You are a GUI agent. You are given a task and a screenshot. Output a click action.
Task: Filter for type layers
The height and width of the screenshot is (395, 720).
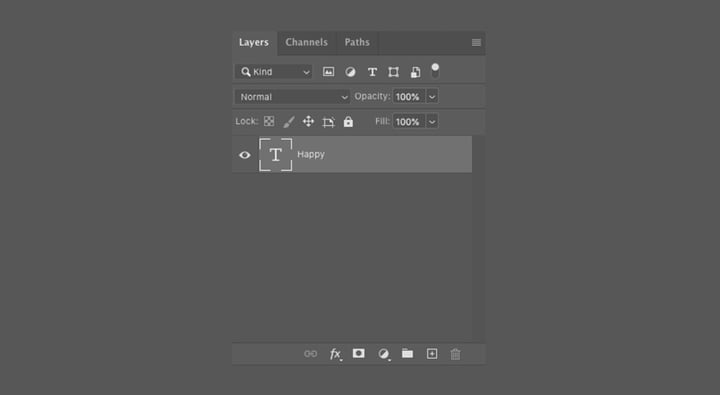point(372,72)
